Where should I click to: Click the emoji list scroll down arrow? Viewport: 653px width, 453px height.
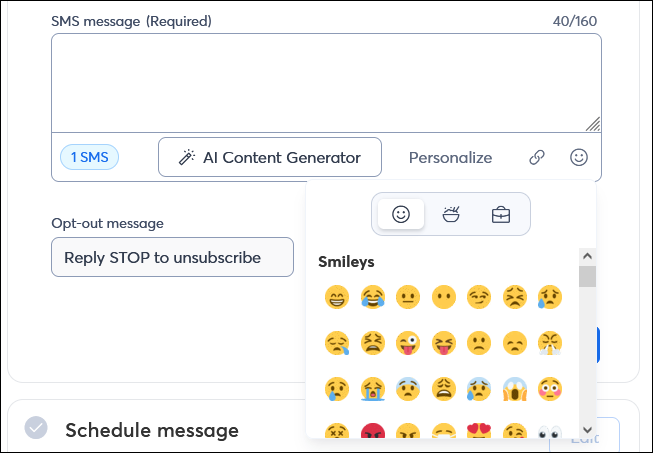pos(587,429)
